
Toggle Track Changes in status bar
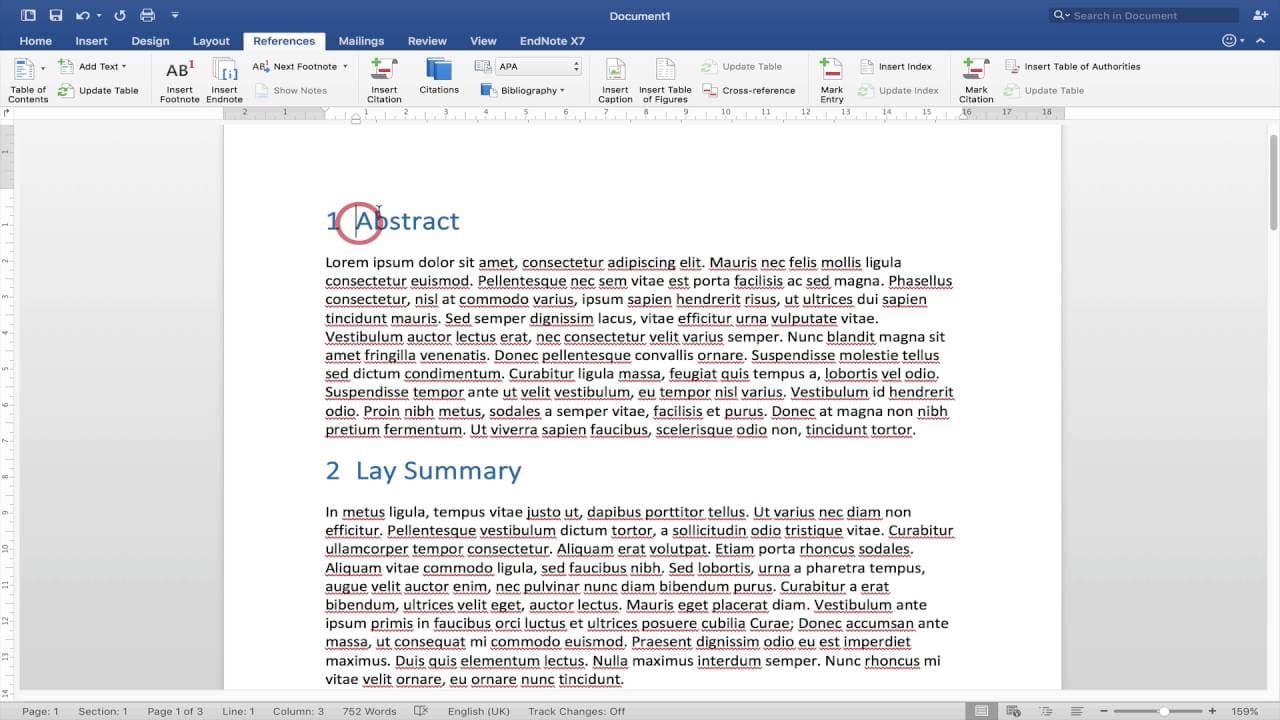577,712
